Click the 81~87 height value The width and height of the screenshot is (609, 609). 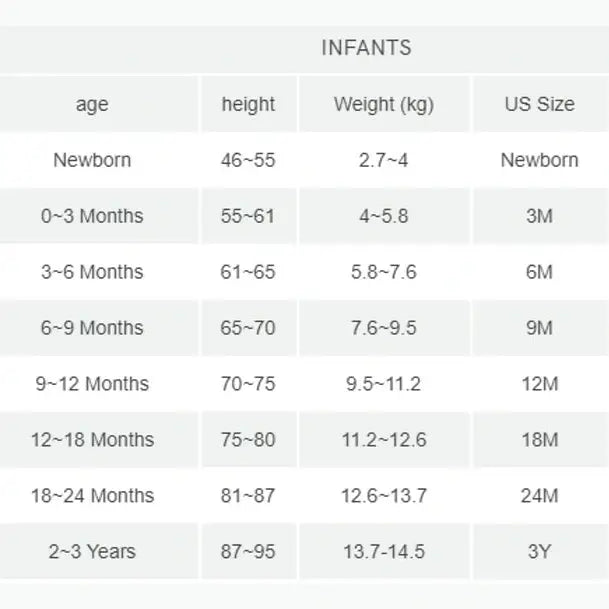tap(248, 496)
